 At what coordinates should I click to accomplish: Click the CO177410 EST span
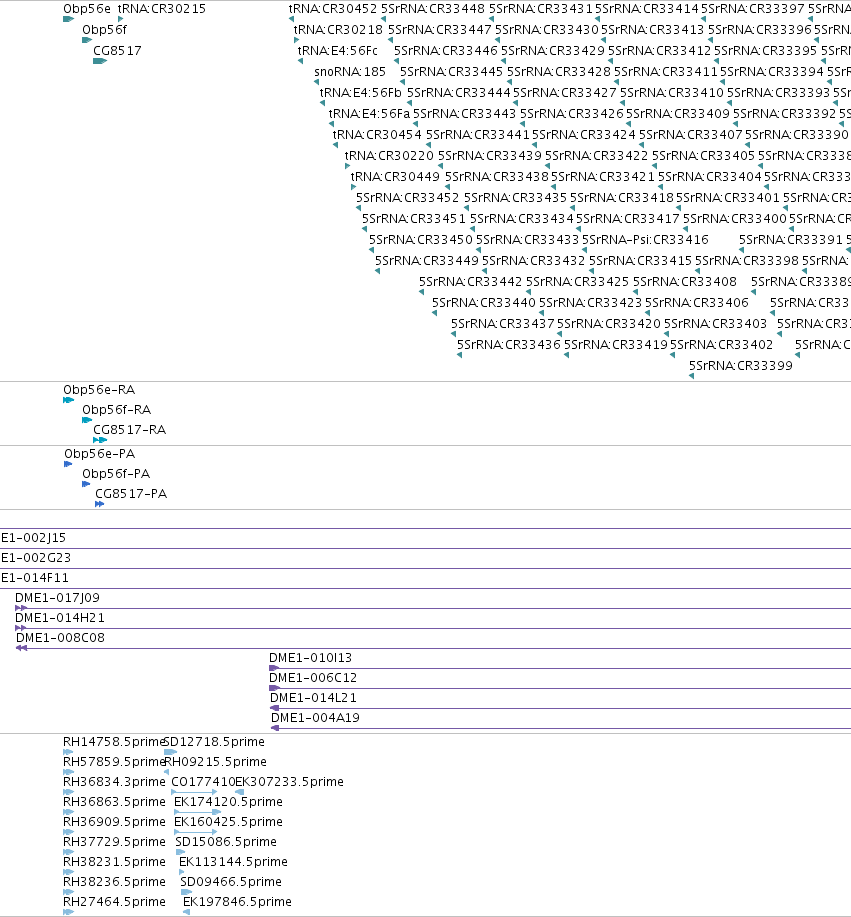(x=194, y=792)
